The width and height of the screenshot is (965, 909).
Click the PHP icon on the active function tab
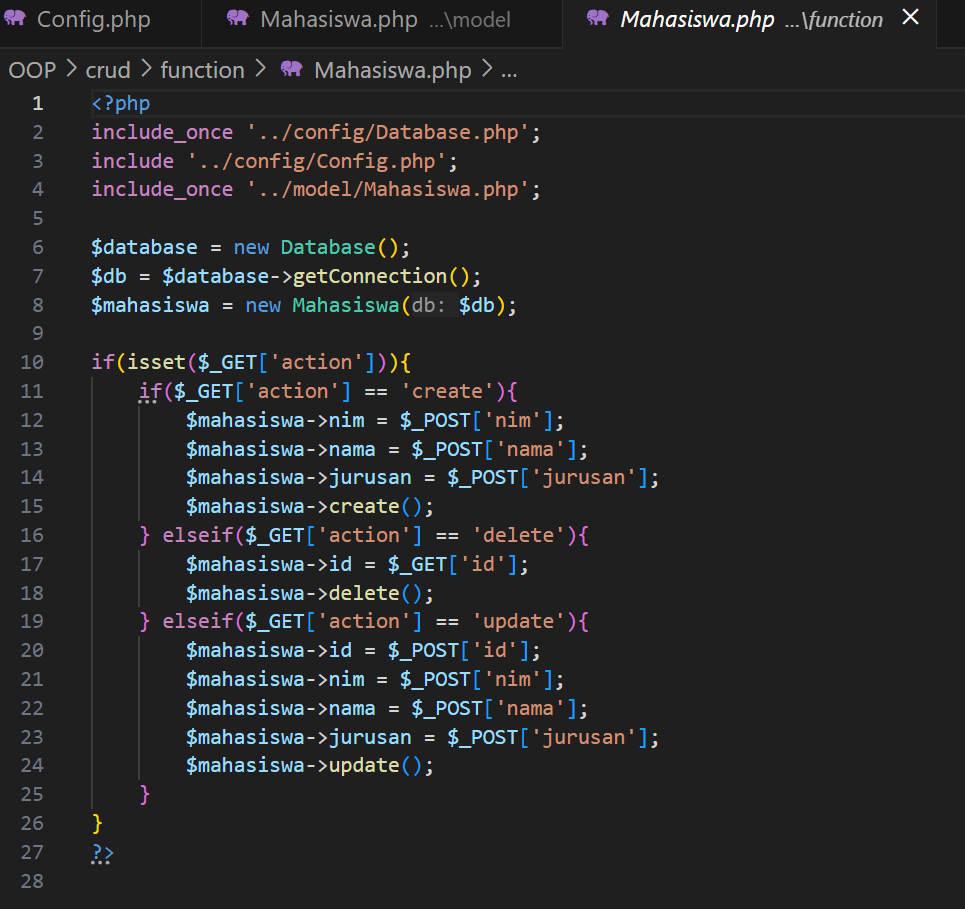[x=597, y=19]
